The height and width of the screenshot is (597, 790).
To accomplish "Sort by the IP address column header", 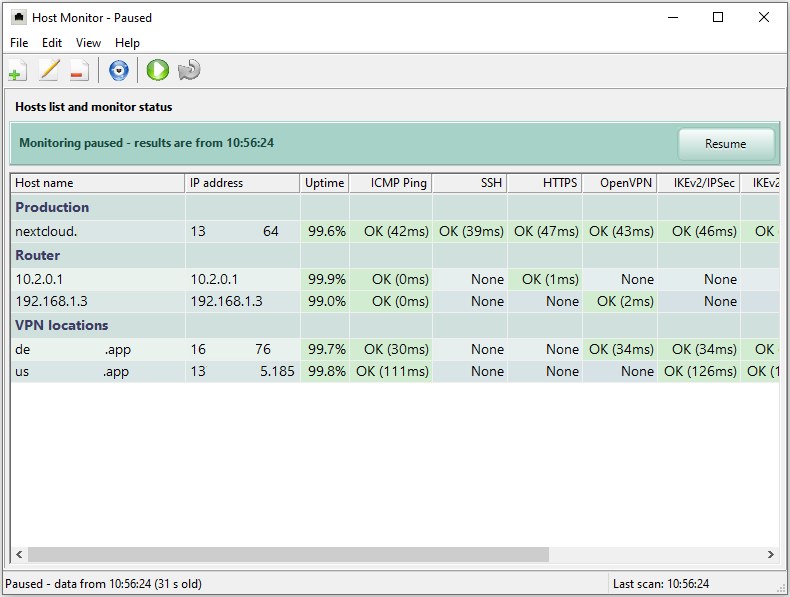I will click(242, 183).
